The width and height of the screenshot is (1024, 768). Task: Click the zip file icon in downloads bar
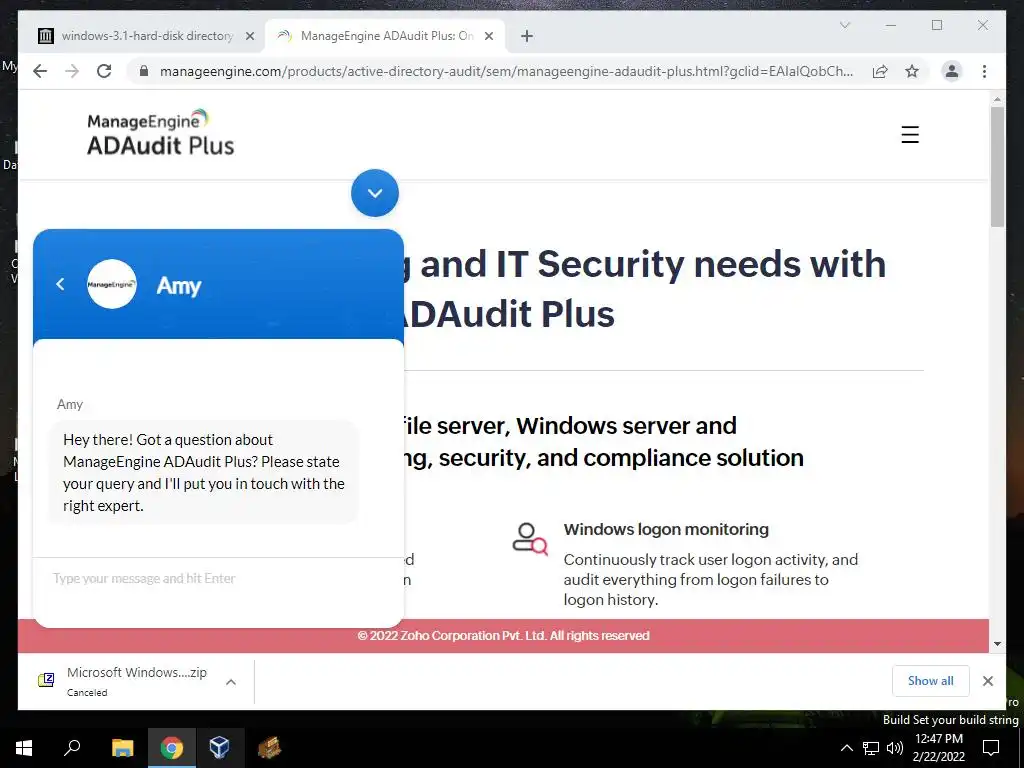coord(46,680)
